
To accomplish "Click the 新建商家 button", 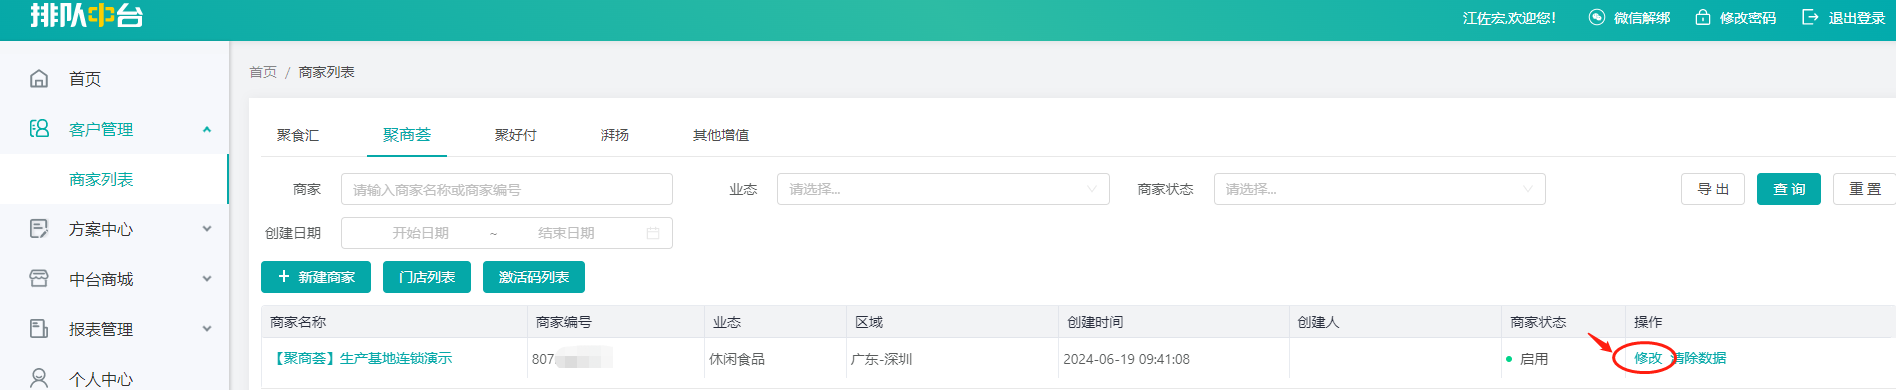I will [x=316, y=277].
